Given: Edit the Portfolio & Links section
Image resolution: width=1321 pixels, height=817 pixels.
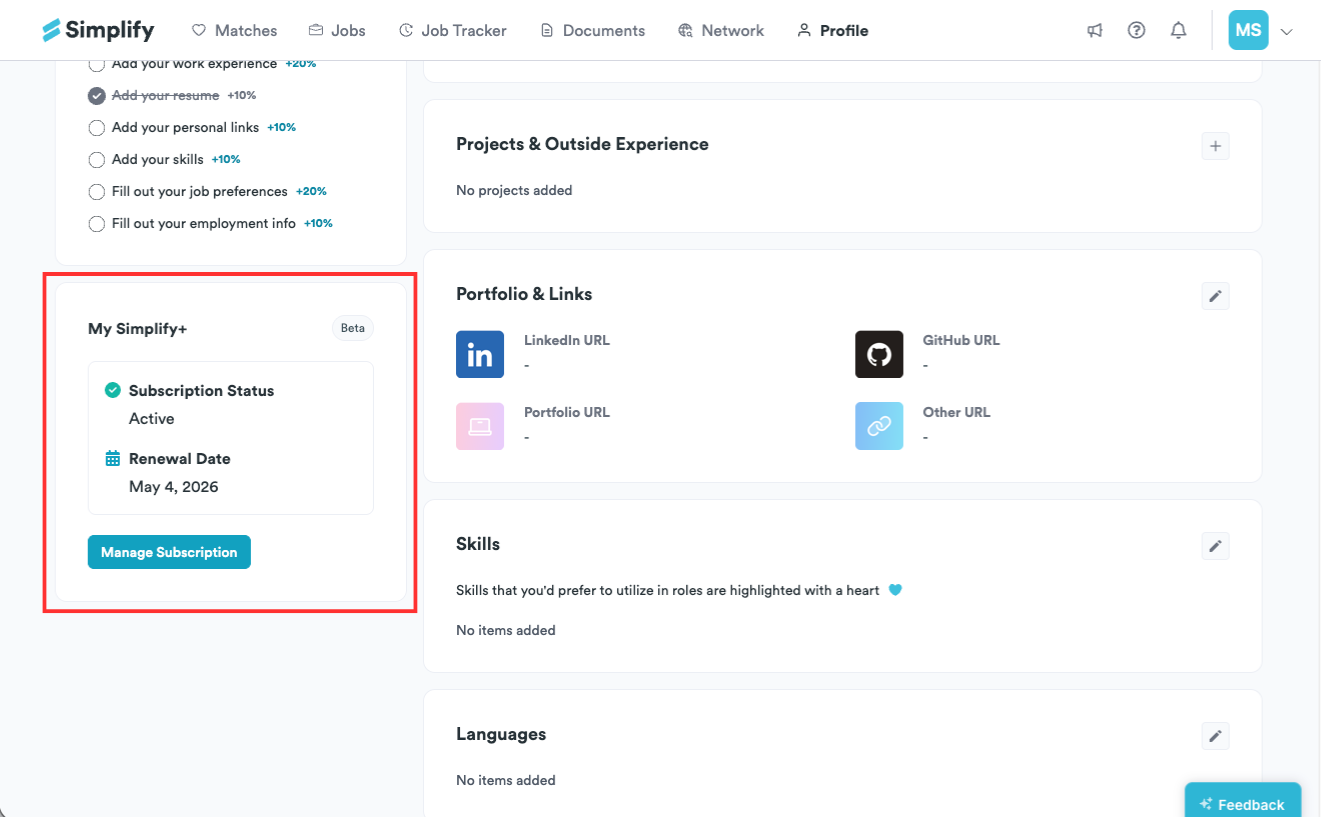Looking at the screenshot, I should coord(1215,296).
